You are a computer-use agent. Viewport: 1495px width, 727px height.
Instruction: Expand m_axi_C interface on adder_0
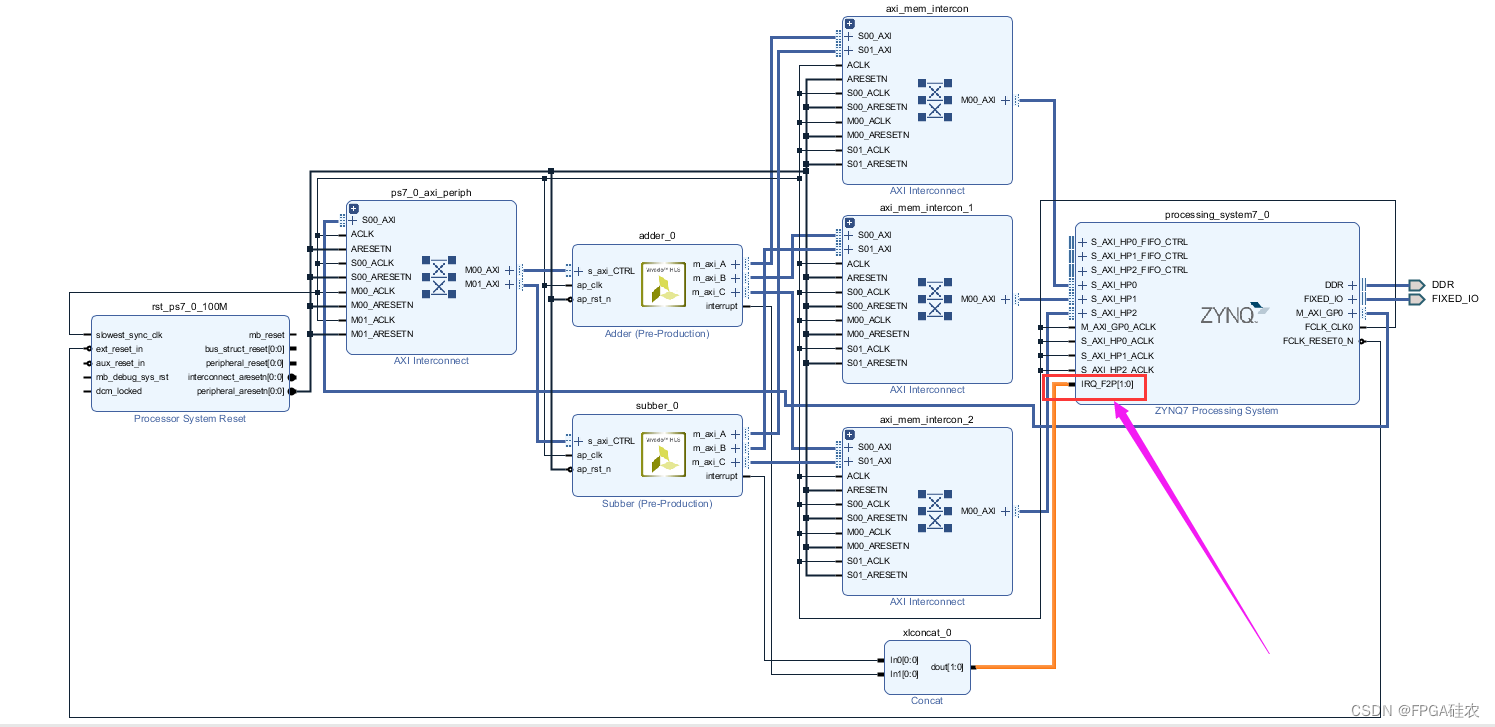click(x=735, y=292)
